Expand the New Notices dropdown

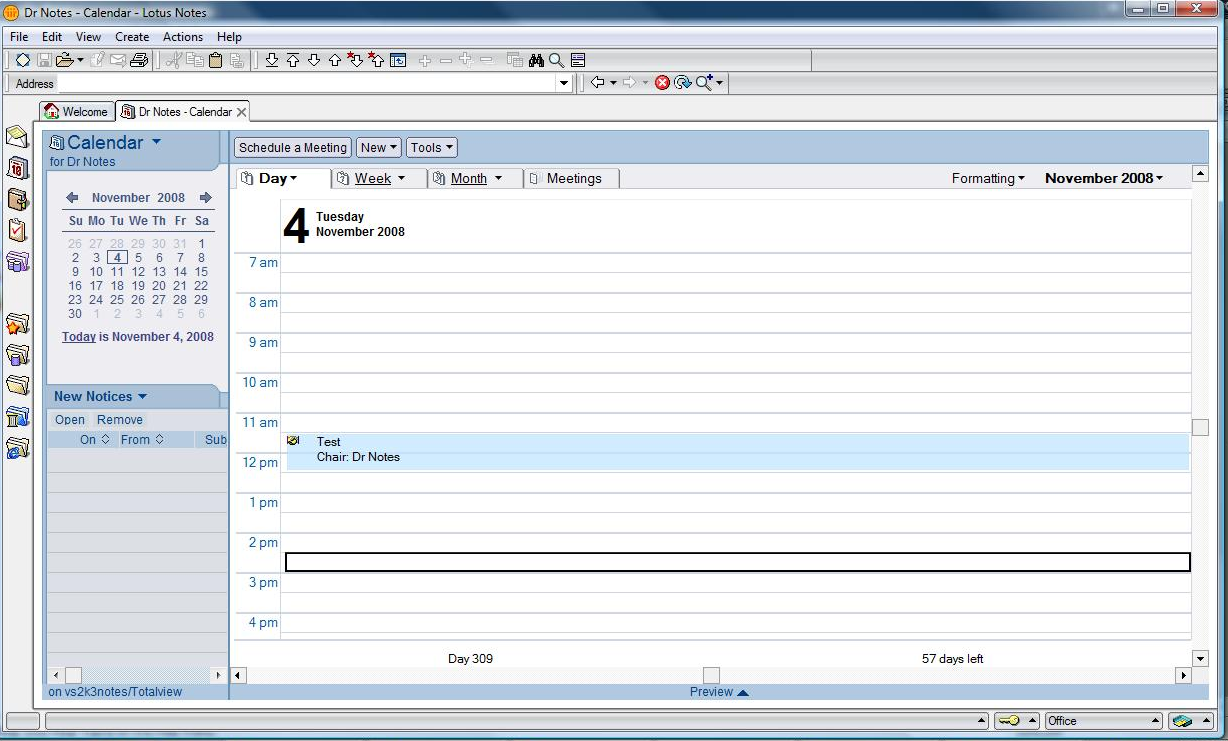tap(142, 397)
